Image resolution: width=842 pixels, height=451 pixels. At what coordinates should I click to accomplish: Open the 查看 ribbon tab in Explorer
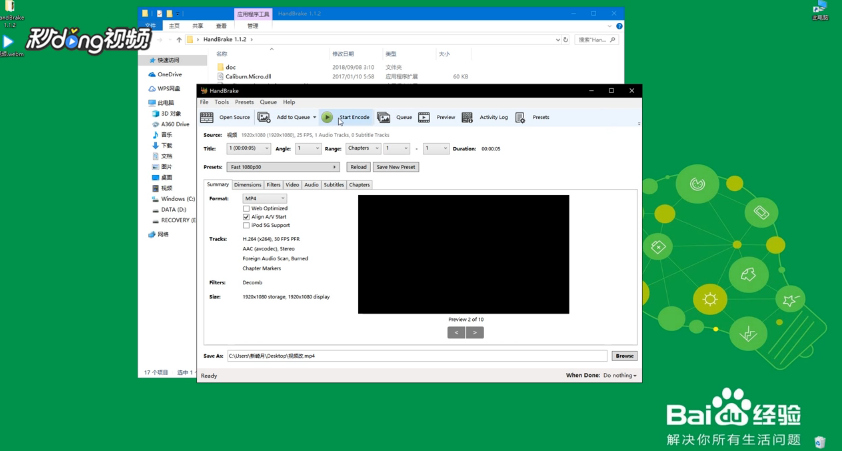[x=221, y=26]
